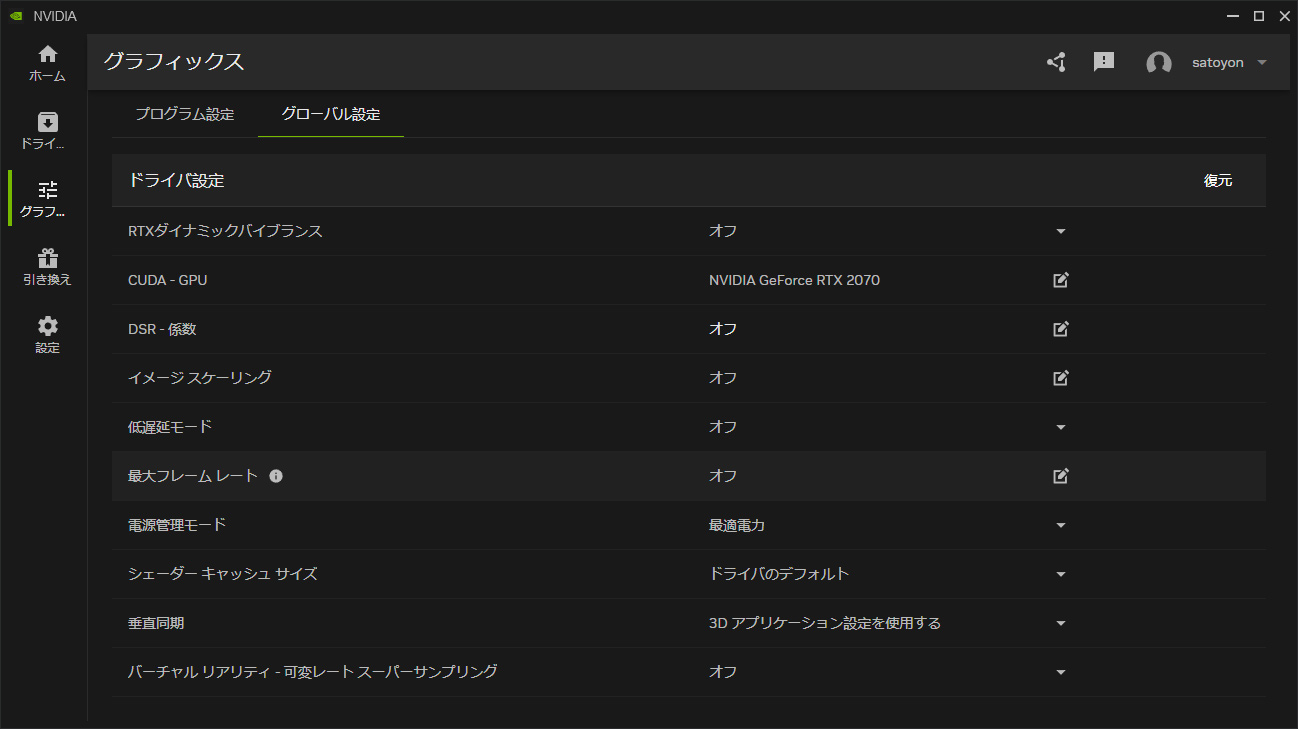Click the 最適電力 value
This screenshot has height=729, width=1298.
click(x=737, y=525)
